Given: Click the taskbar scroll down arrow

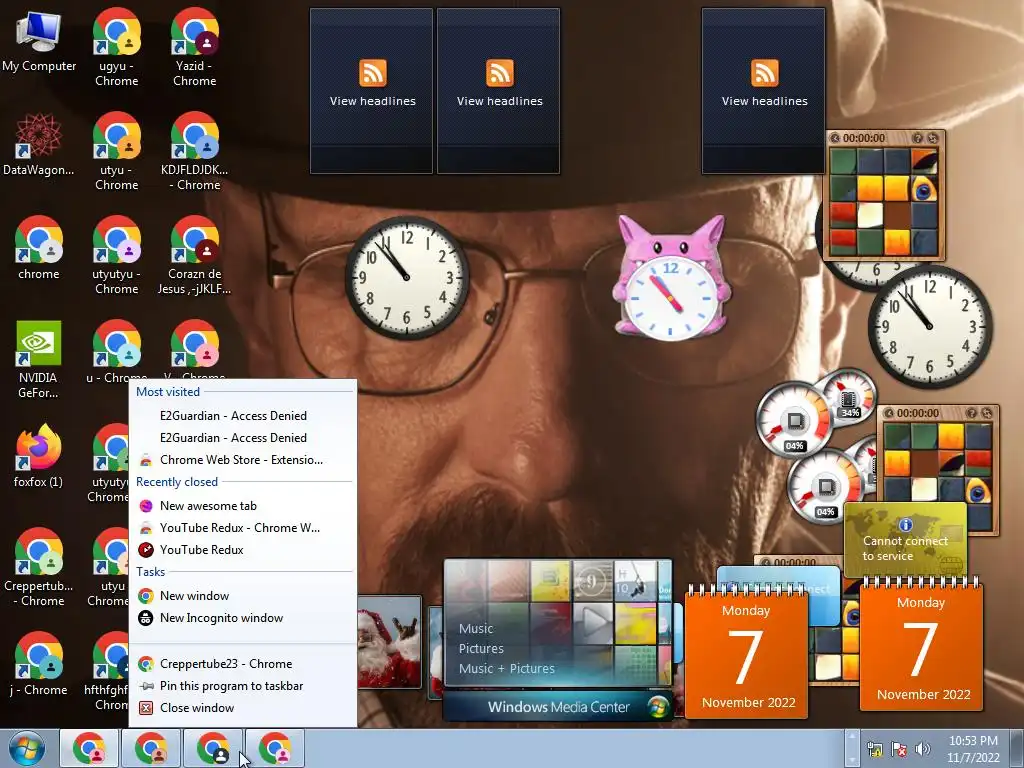Looking at the screenshot, I should 850,758.
